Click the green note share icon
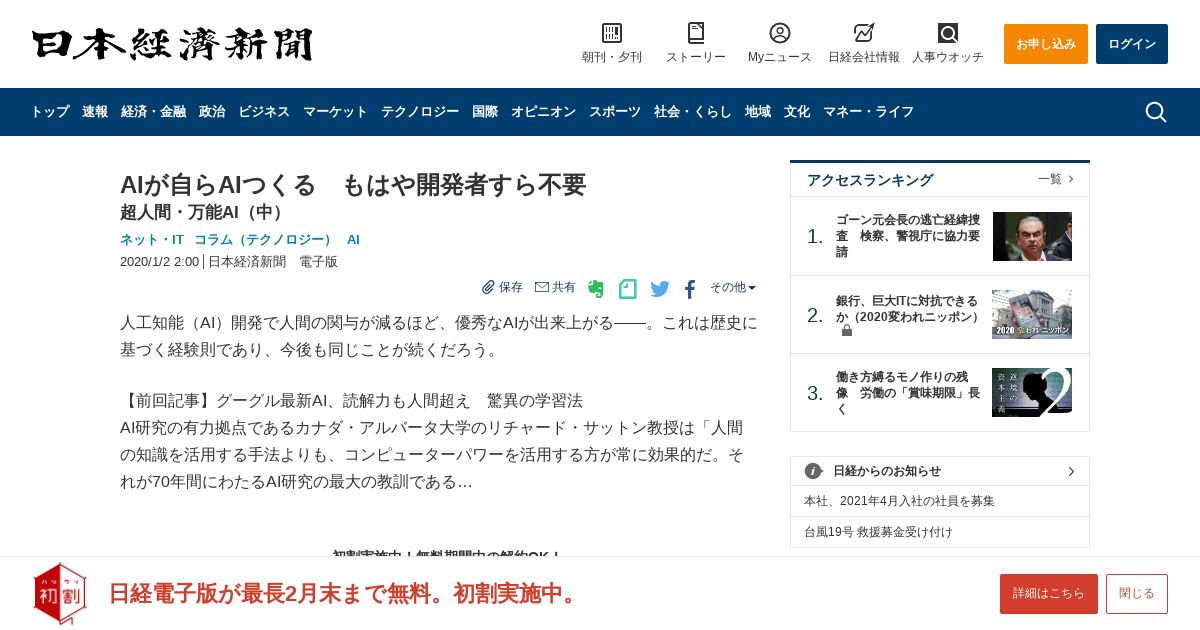The height and width of the screenshot is (630, 1200). coord(628,289)
